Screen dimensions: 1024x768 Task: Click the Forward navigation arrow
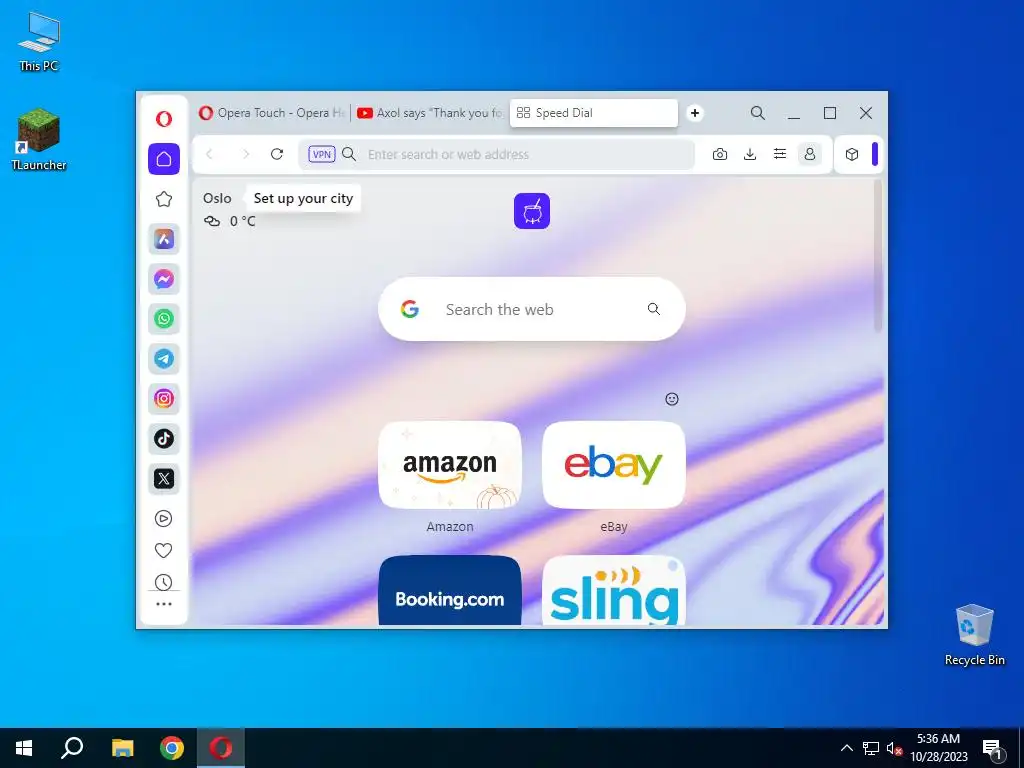click(x=246, y=154)
